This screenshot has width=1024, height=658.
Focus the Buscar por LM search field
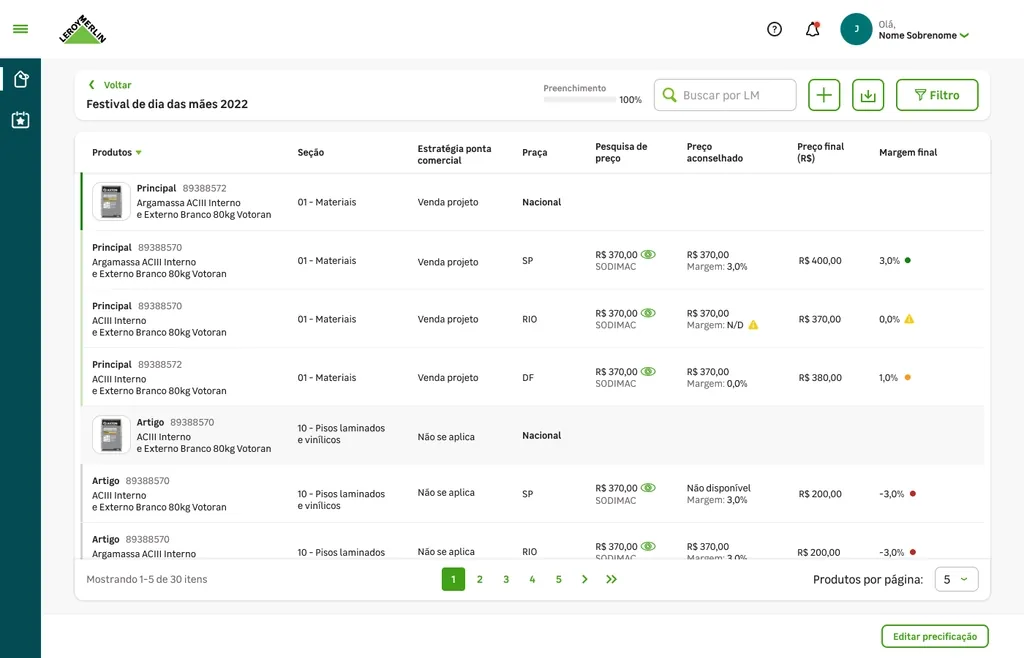(x=725, y=95)
